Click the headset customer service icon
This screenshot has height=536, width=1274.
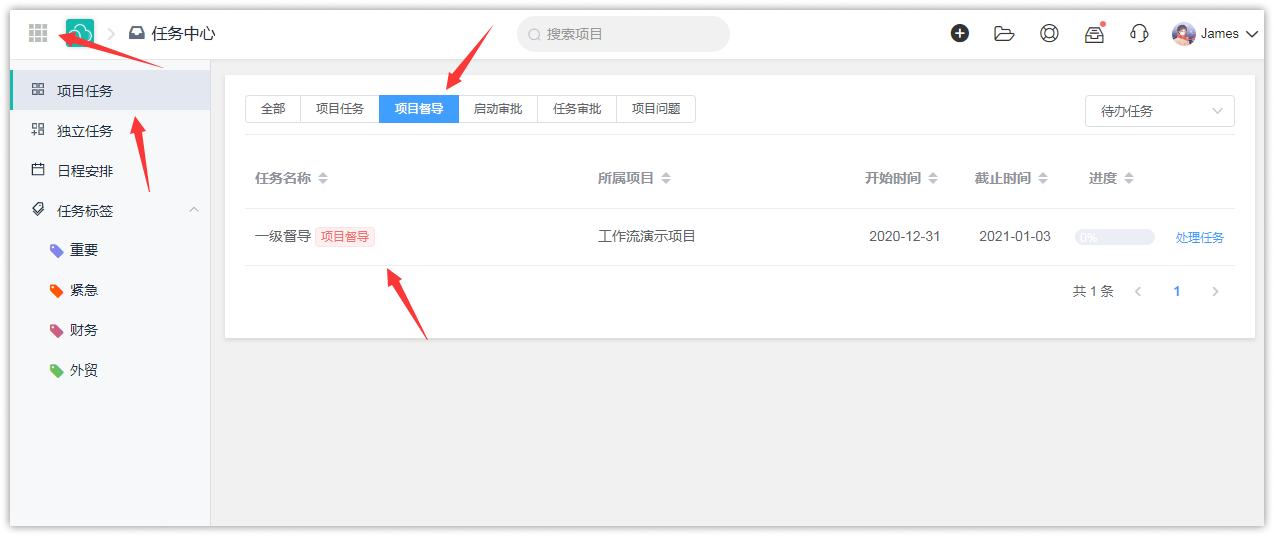1139,33
